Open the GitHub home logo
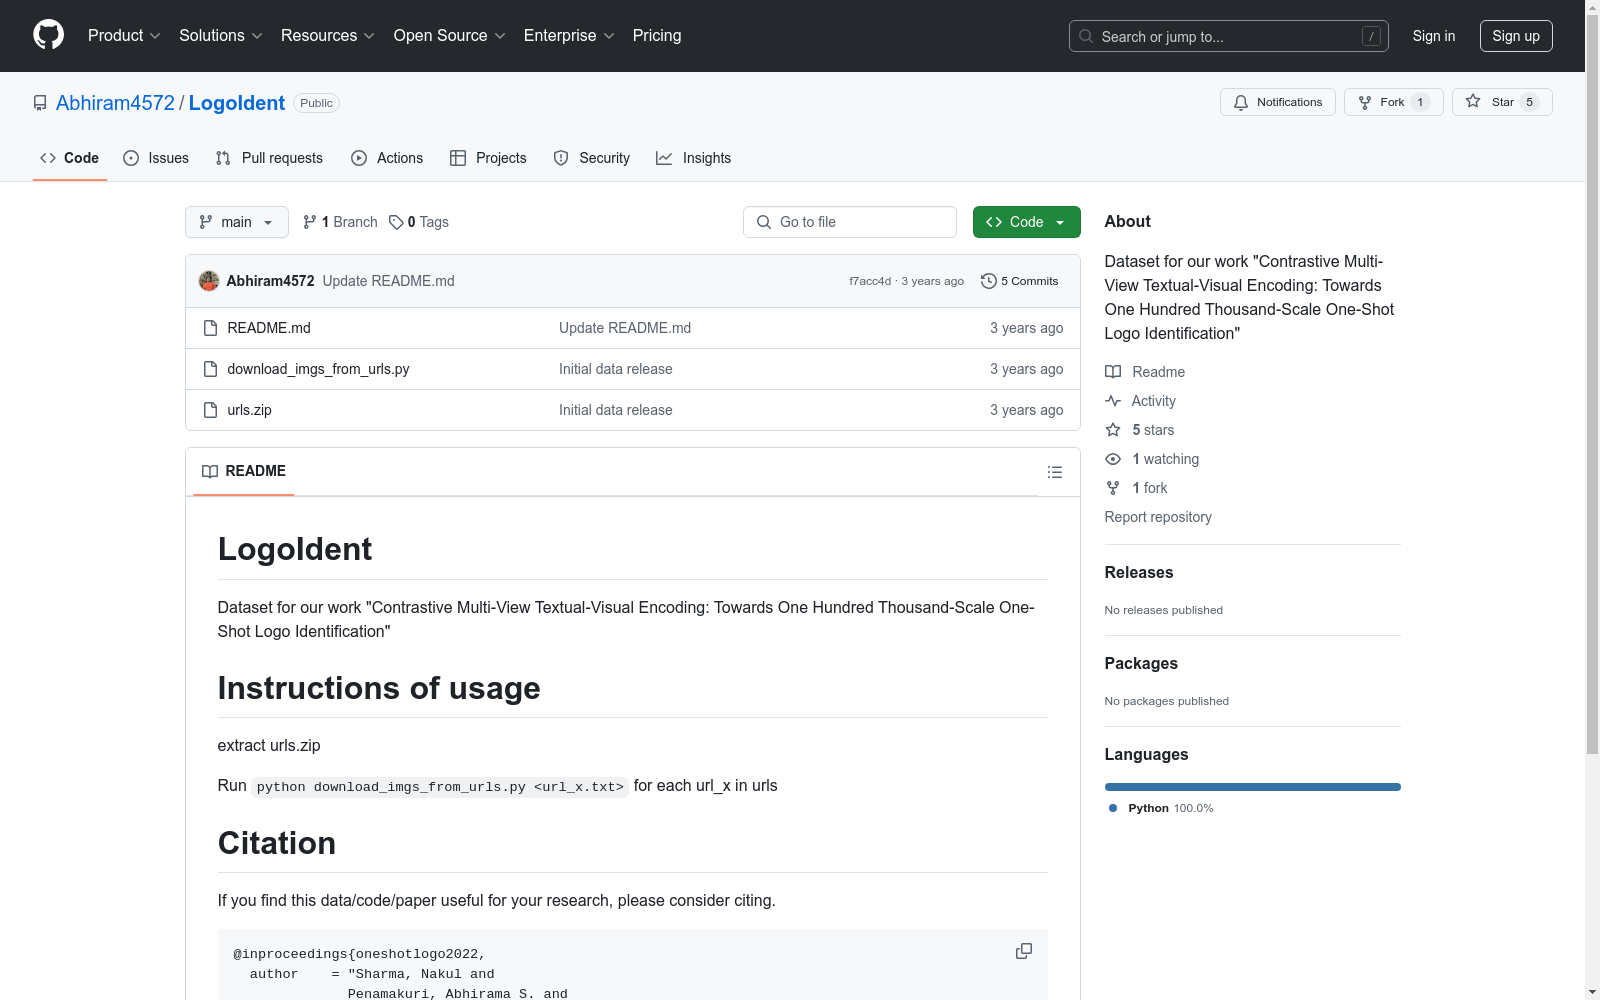This screenshot has width=1600, height=1000. point(48,35)
